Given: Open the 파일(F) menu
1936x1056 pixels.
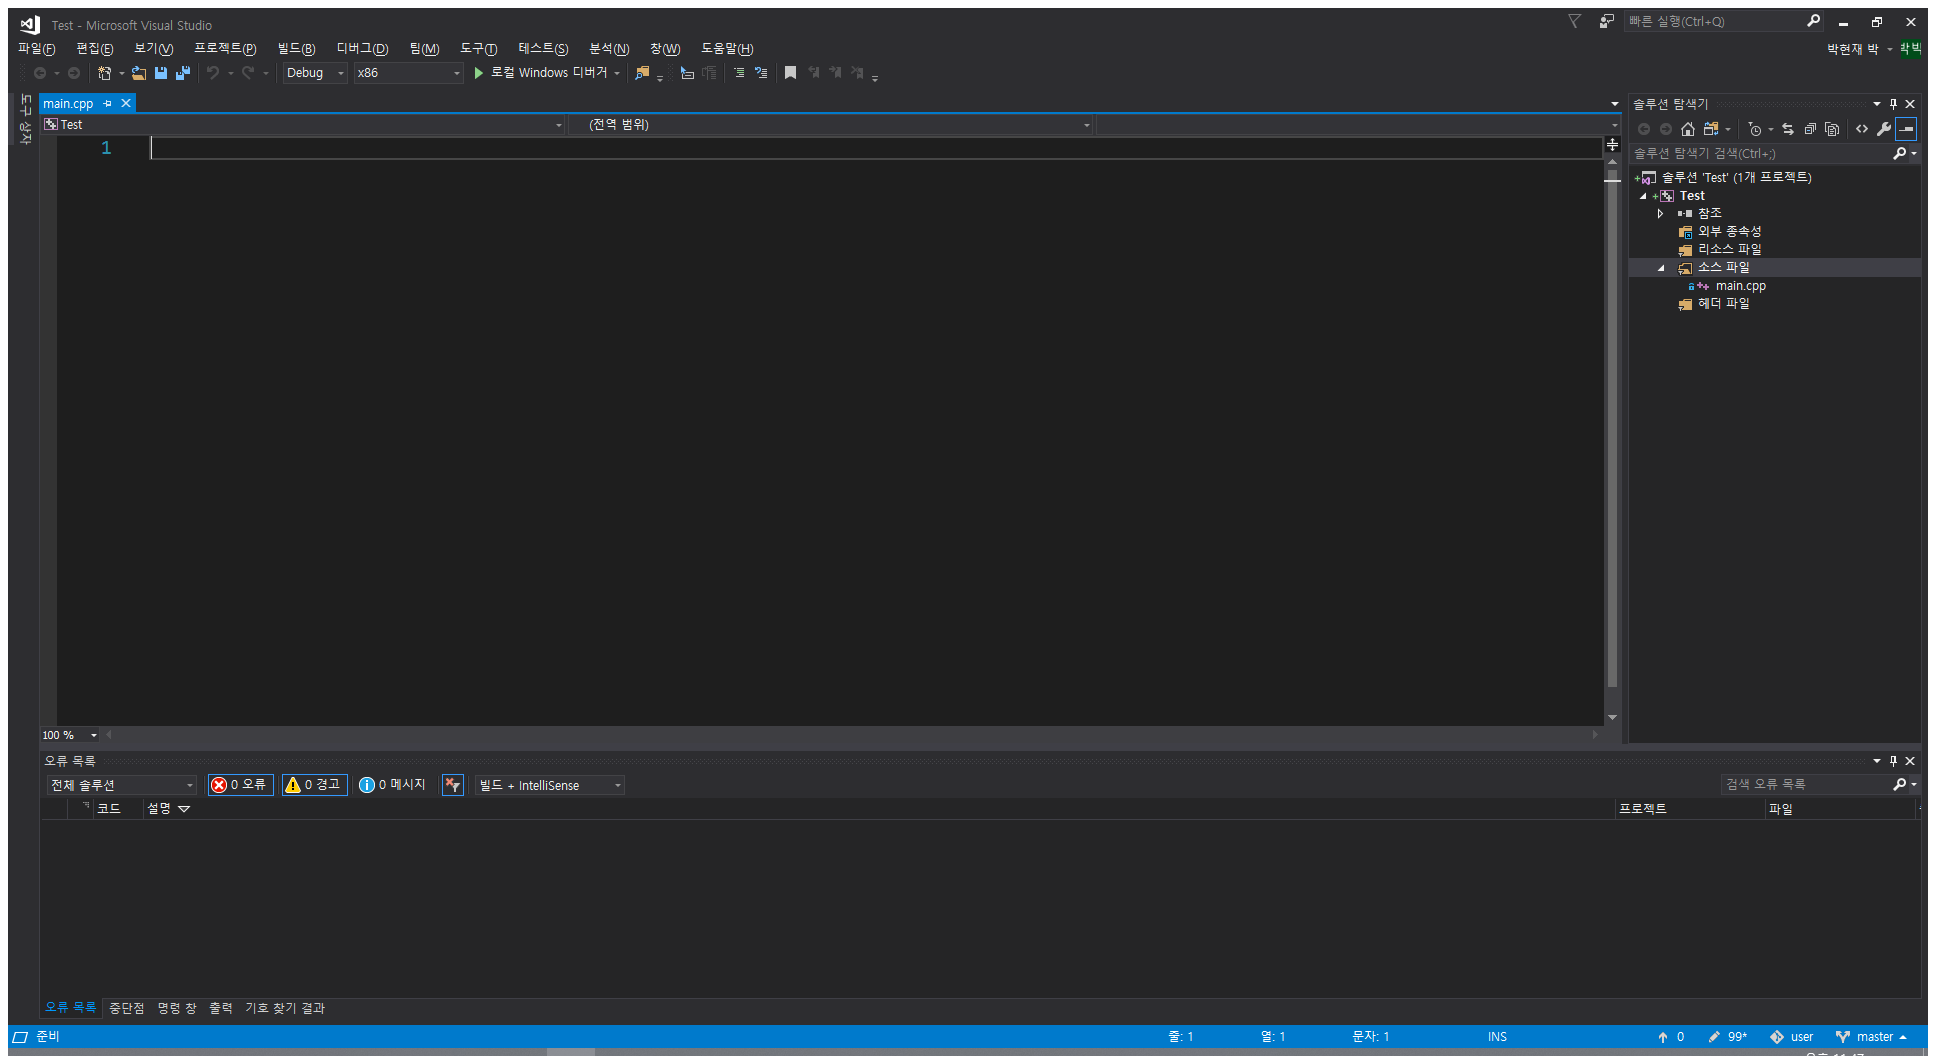Looking at the screenshot, I should pos(37,48).
